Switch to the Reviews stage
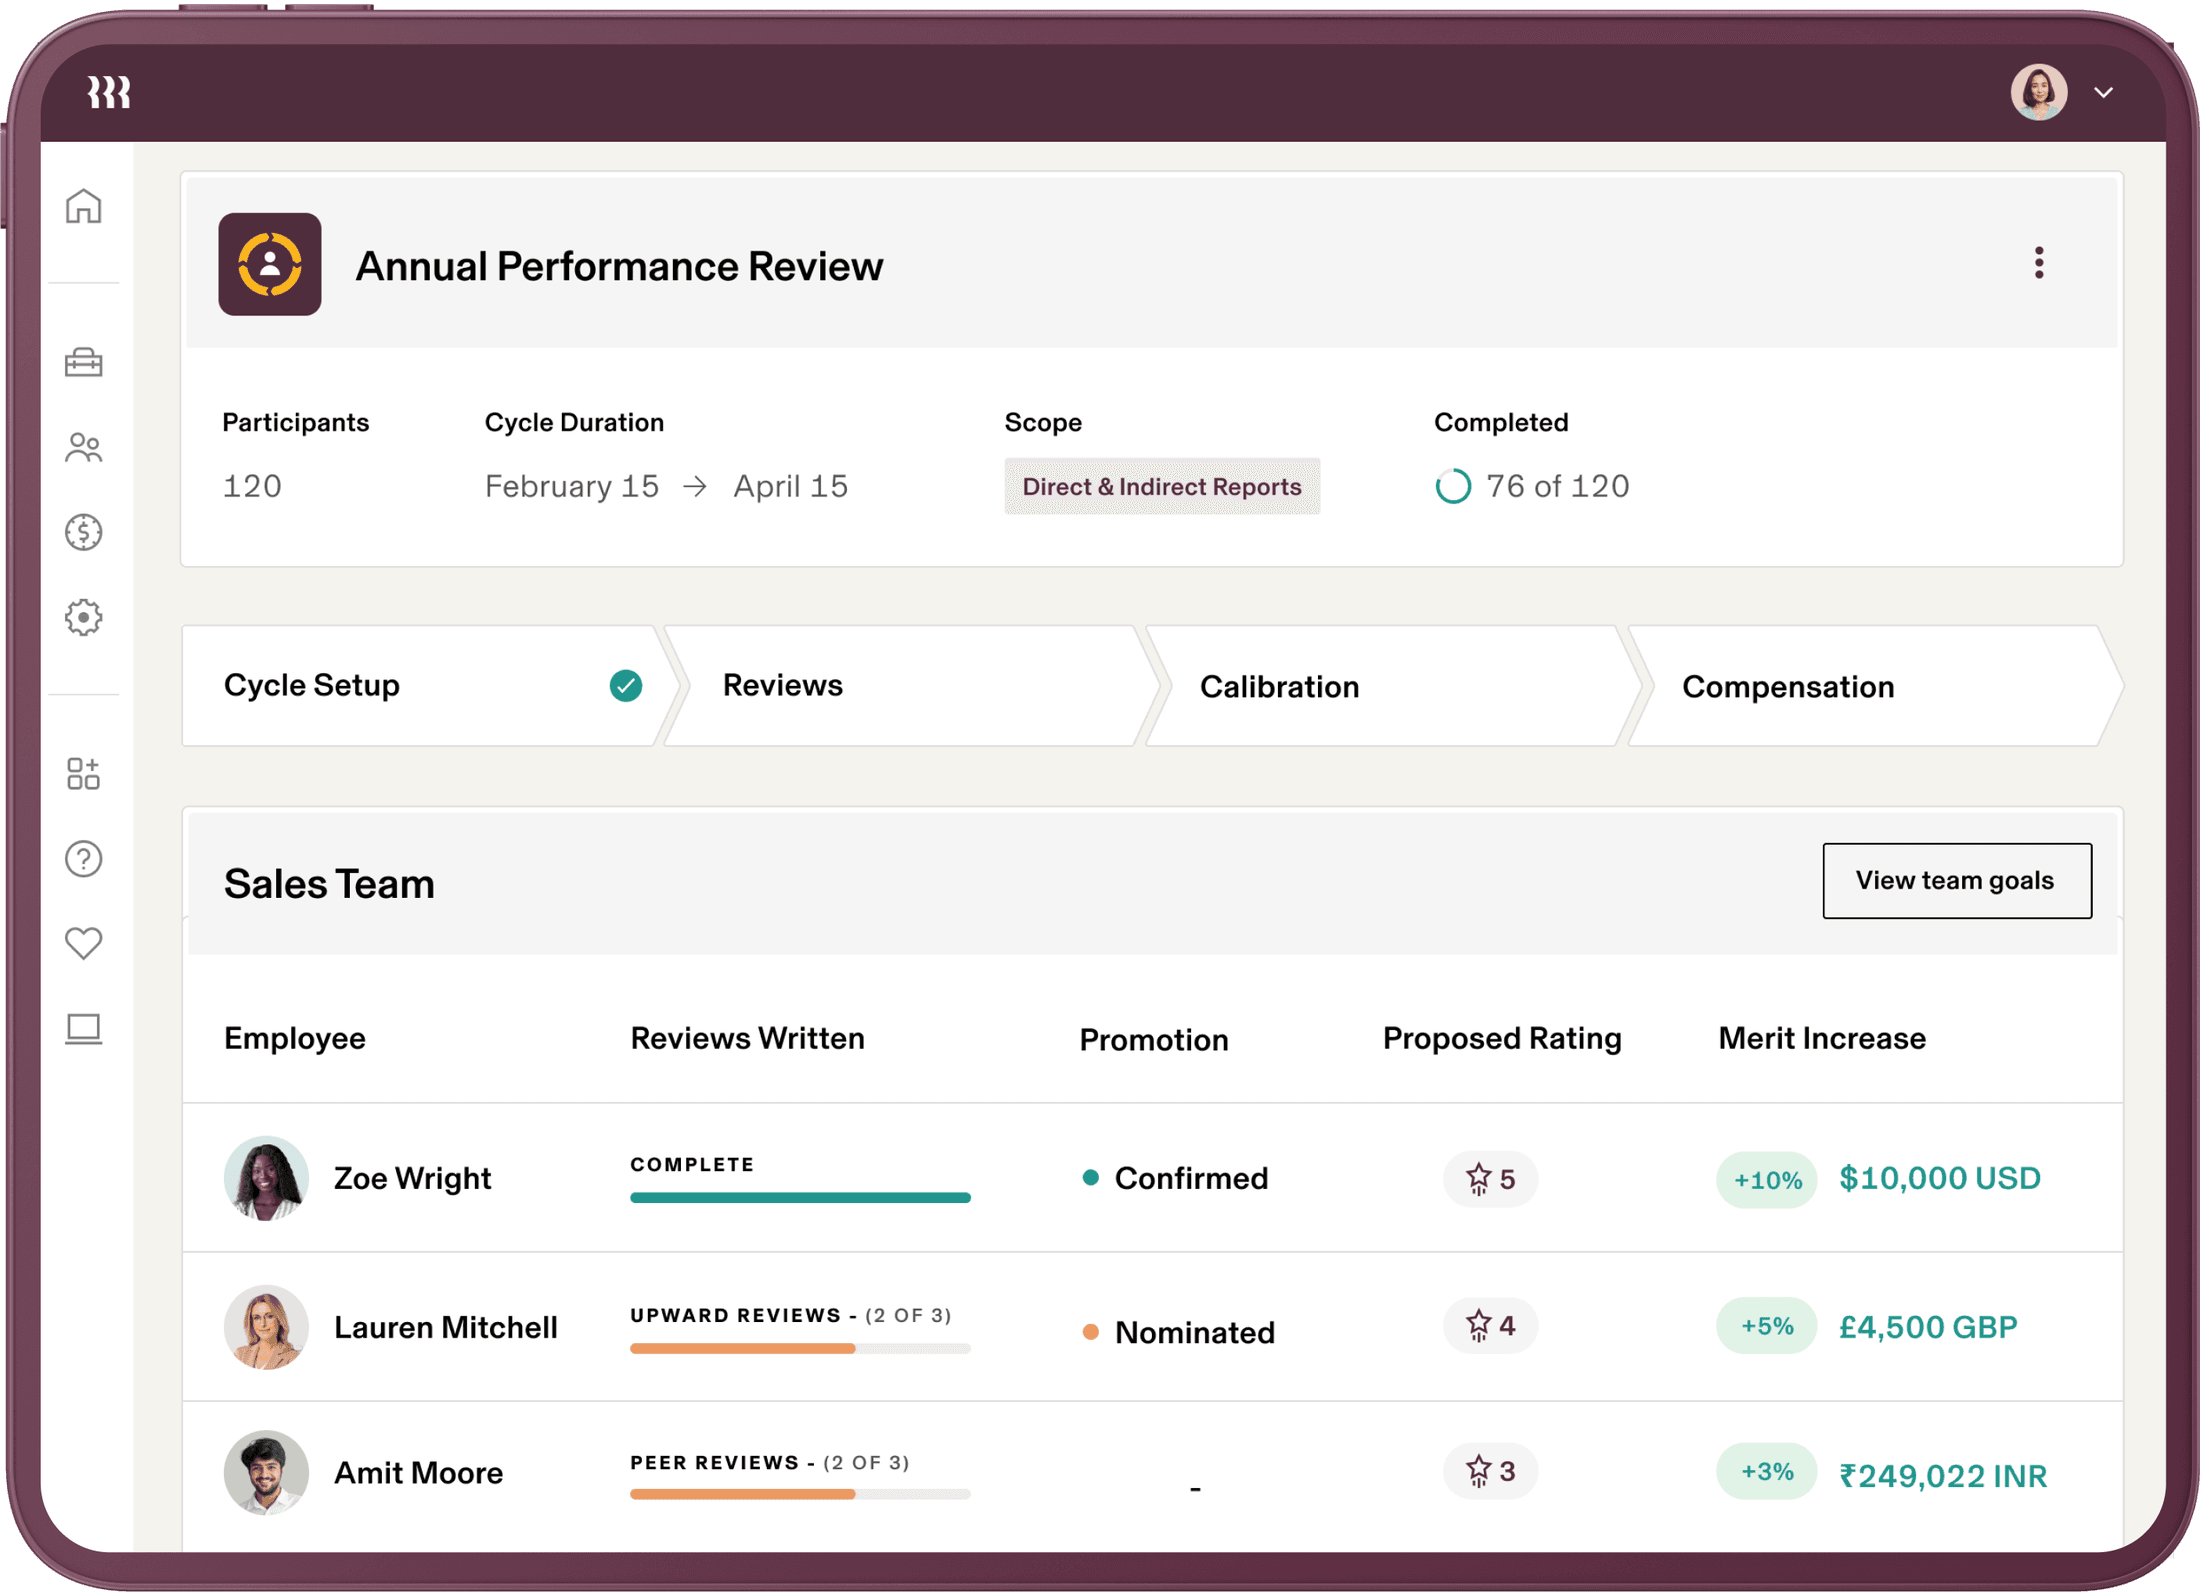Viewport: 2200px width, 1593px height. click(x=781, y=686)
